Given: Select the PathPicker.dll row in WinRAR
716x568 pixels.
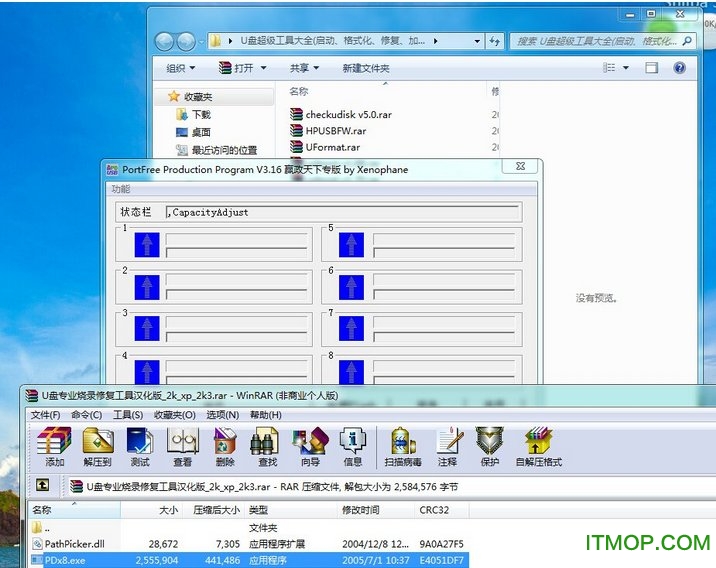Looking at the screenshot, I should click(x=248, y=544).
